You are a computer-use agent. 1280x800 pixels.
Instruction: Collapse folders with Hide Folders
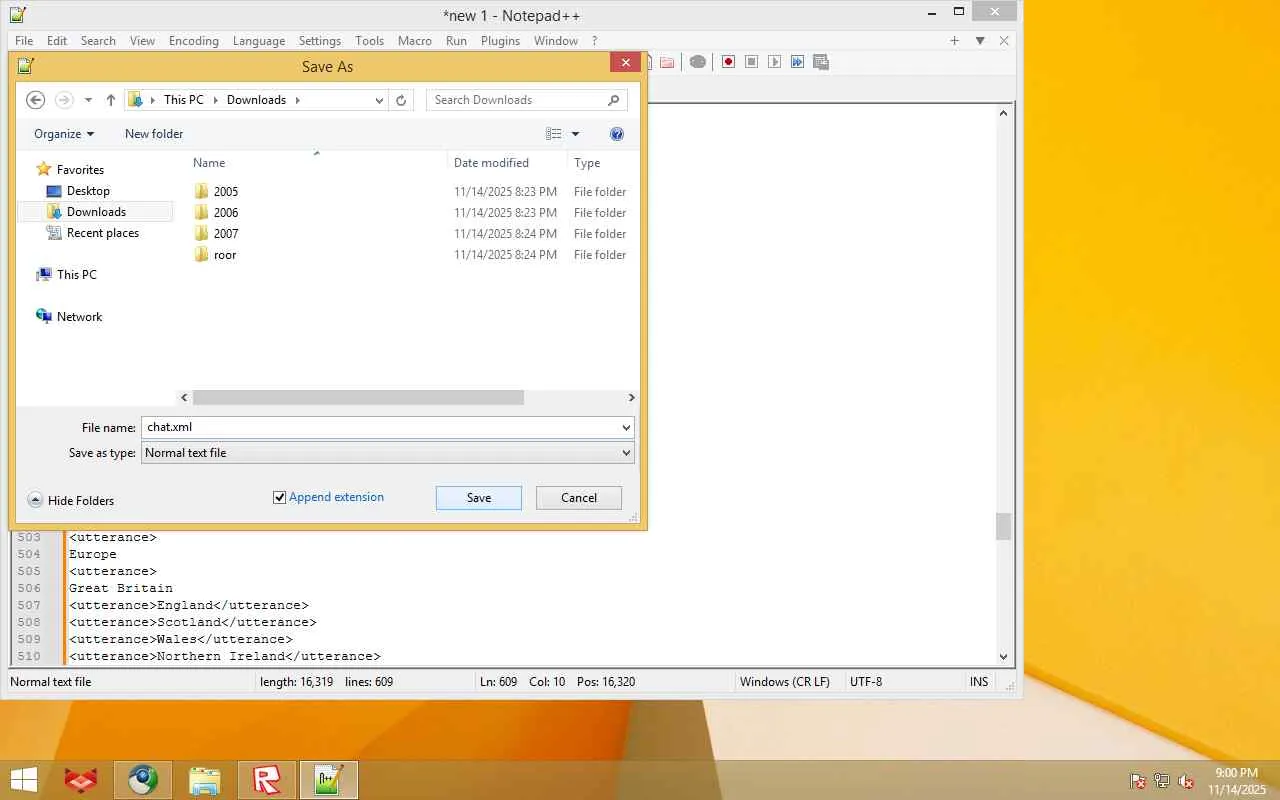coord(71,500)
